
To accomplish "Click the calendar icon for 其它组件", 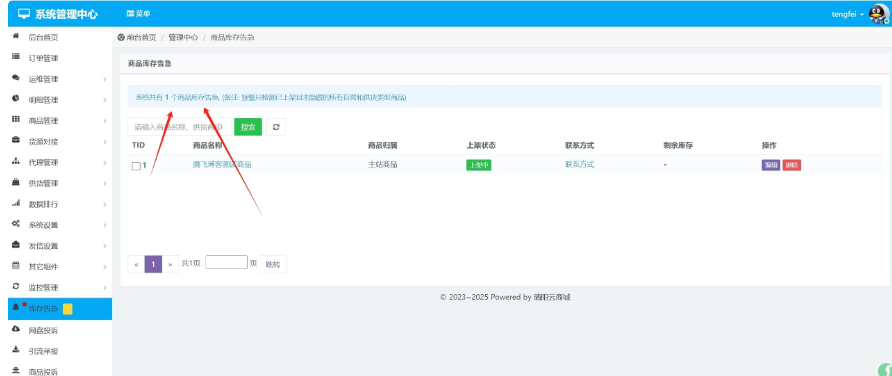I will (16, 266).
